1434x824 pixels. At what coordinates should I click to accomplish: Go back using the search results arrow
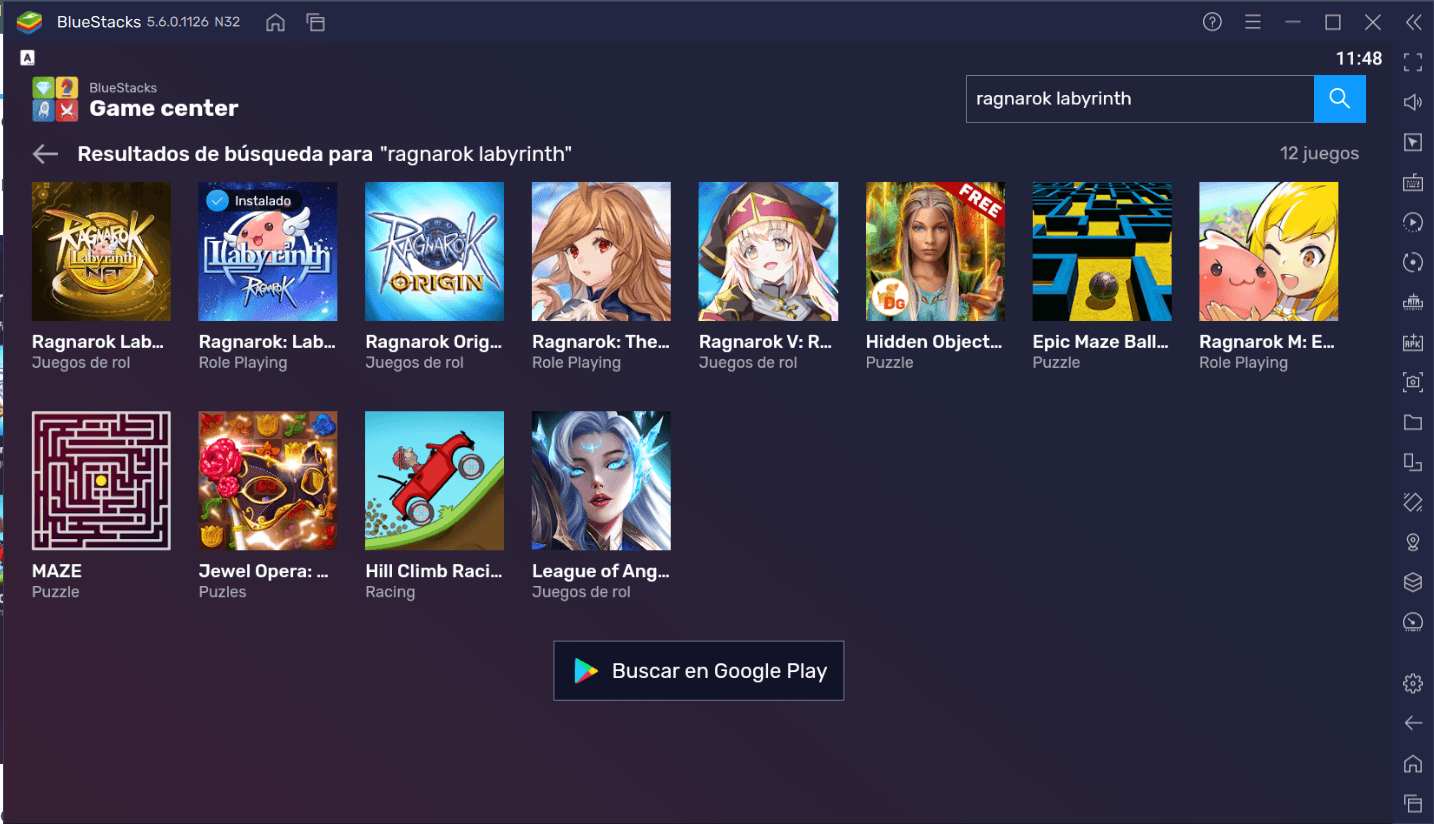tap(45, 154)
